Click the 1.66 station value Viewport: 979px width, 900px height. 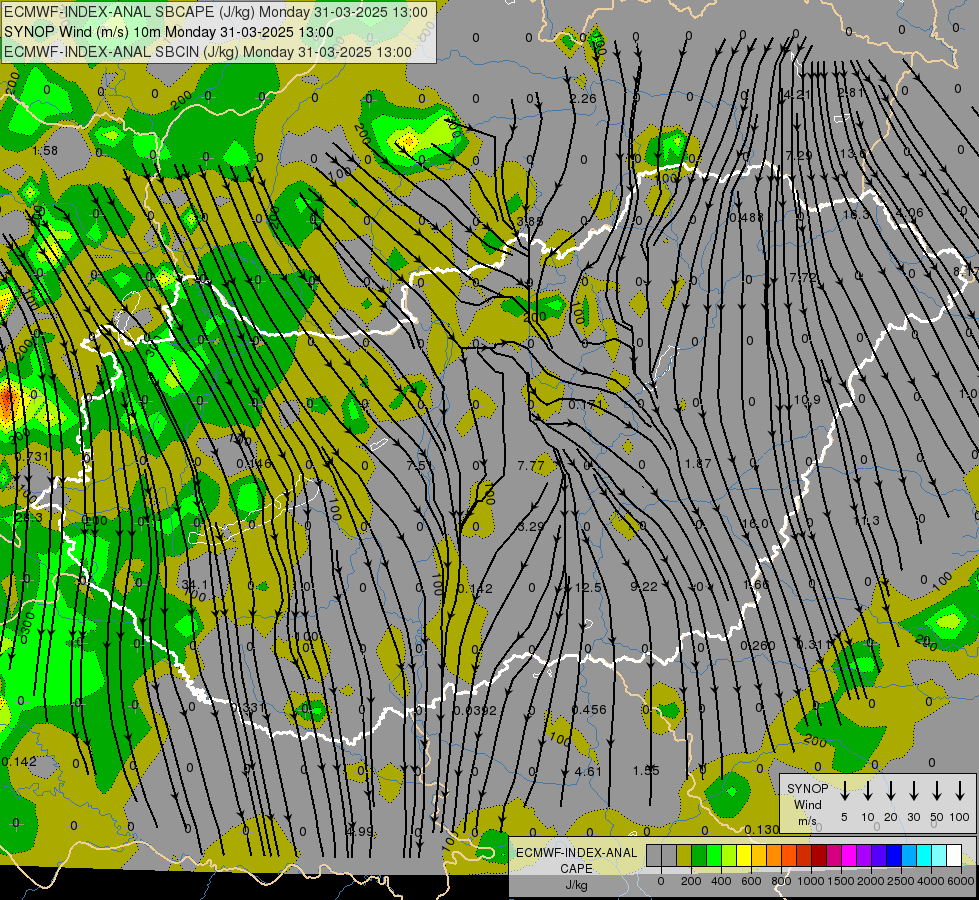756,585
